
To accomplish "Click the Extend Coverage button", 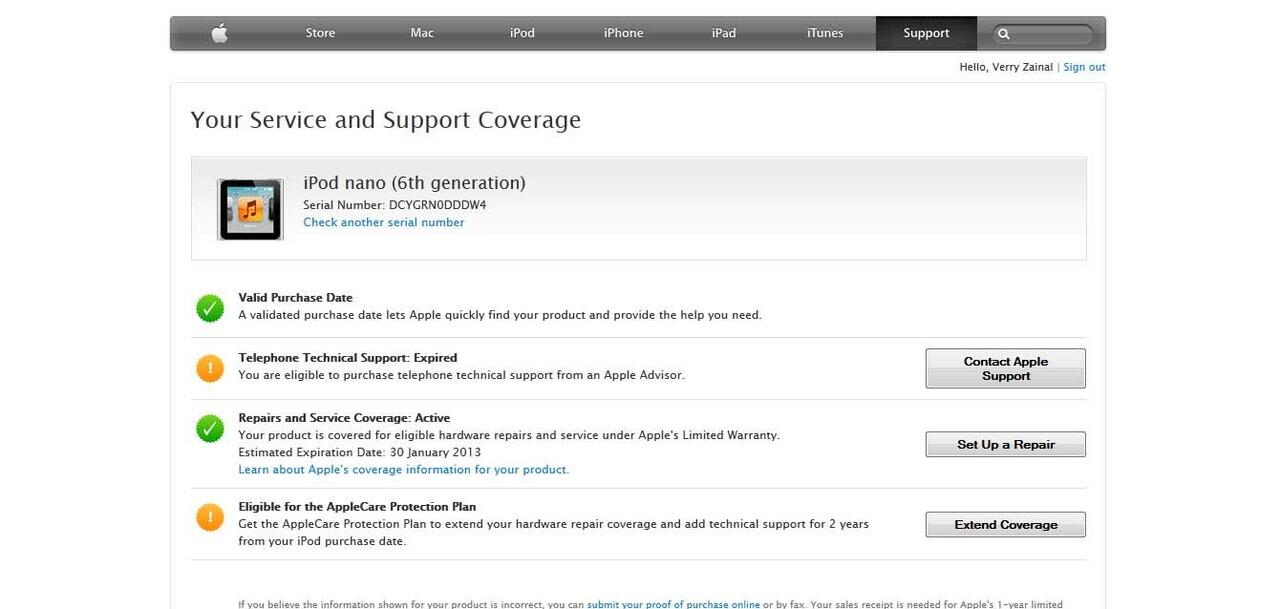I will pos(1005,524).
